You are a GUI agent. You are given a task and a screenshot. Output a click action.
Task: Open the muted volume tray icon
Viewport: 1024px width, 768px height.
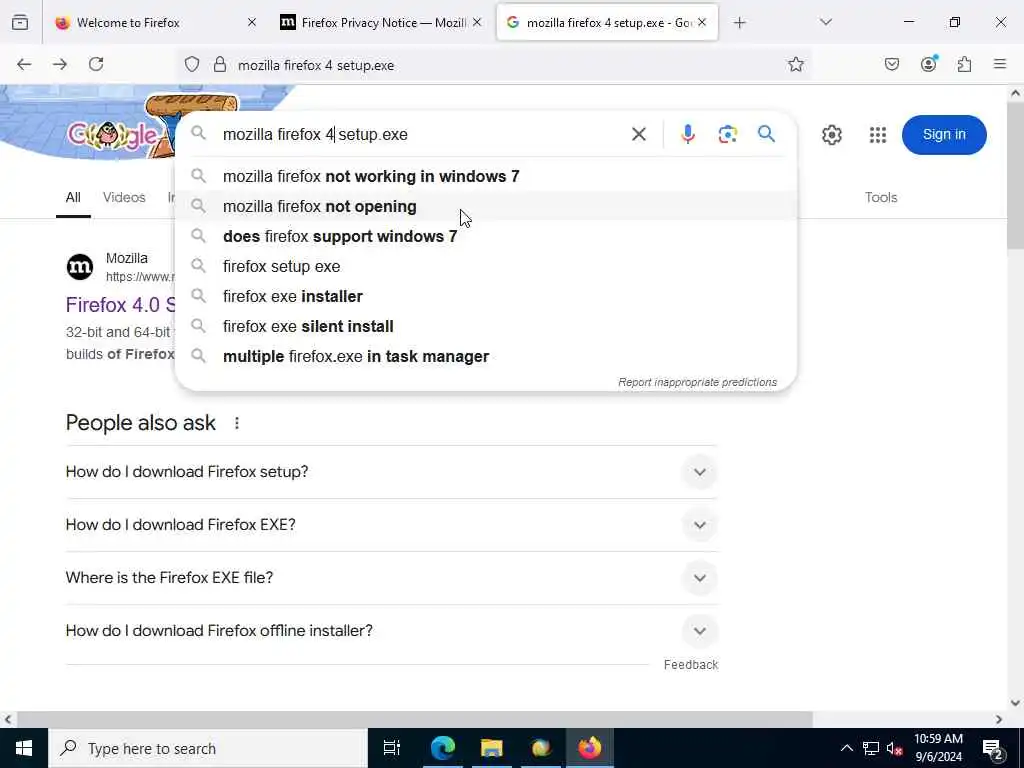894,748
